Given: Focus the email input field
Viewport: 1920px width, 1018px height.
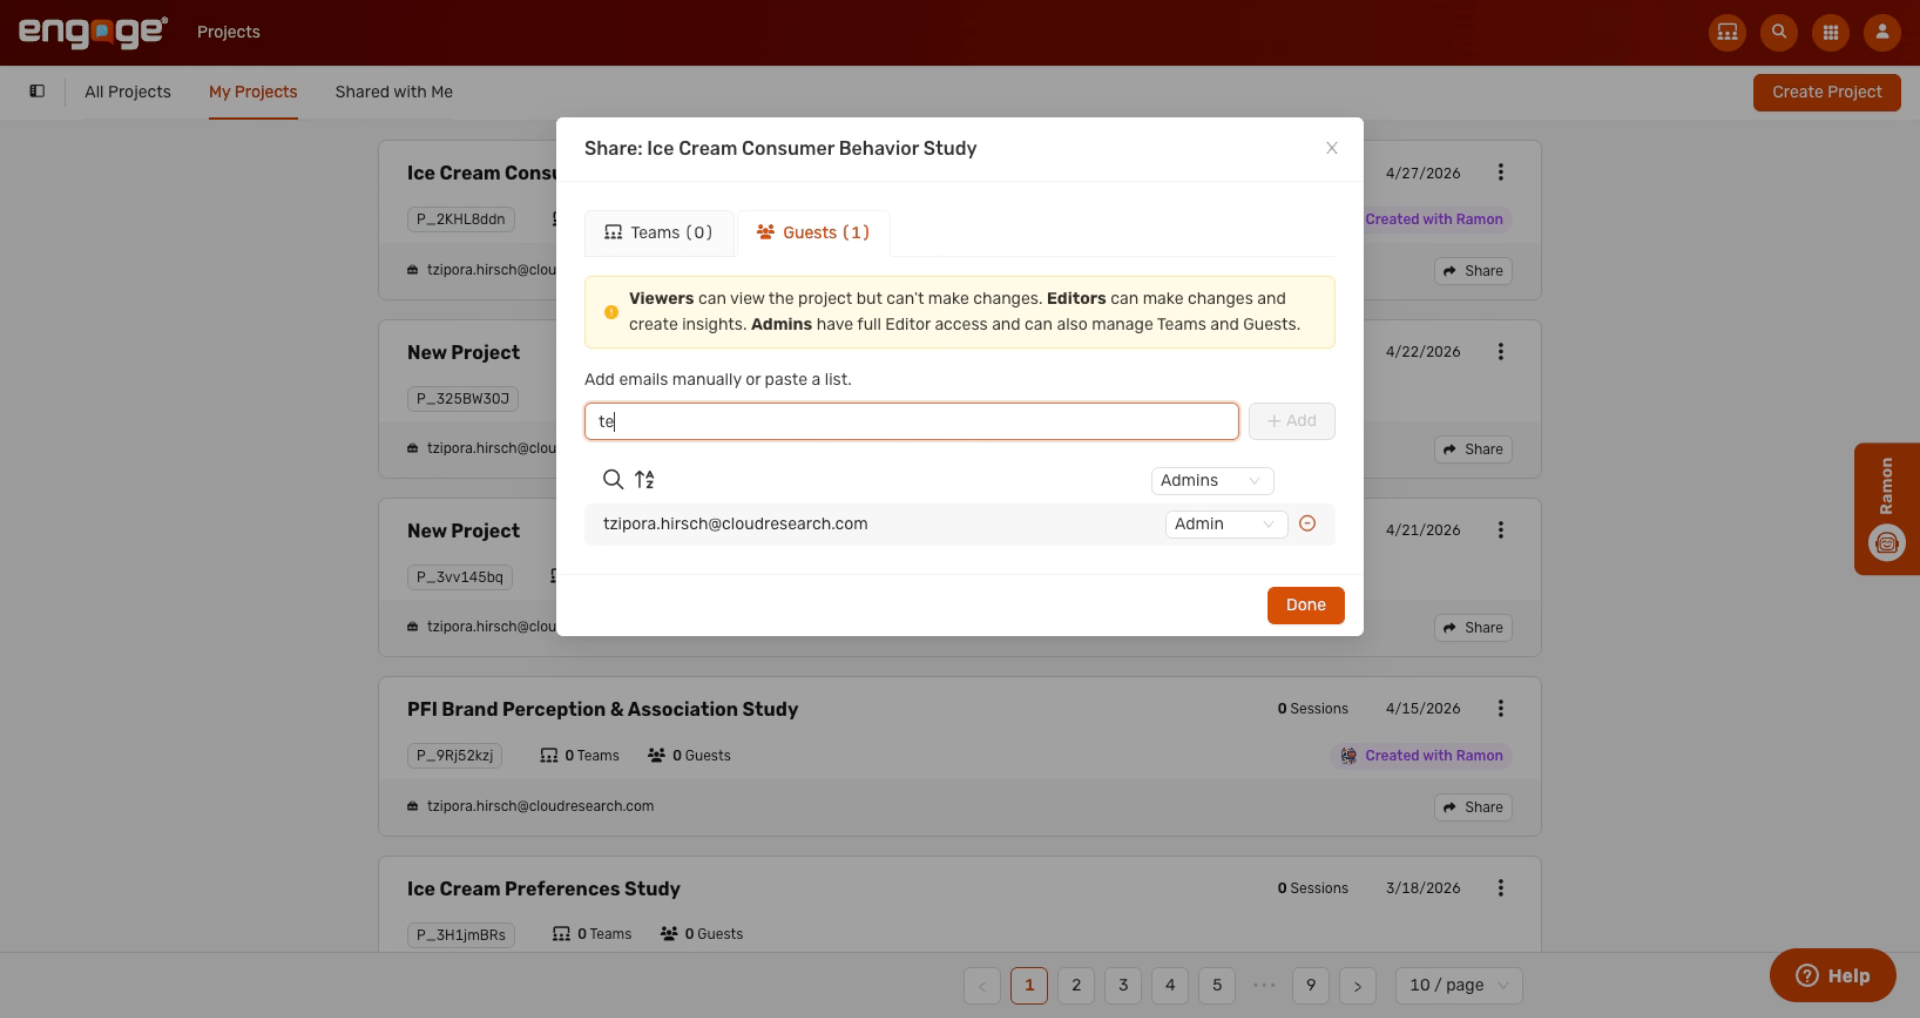Looking at the screenshot, I should (911, 421).
